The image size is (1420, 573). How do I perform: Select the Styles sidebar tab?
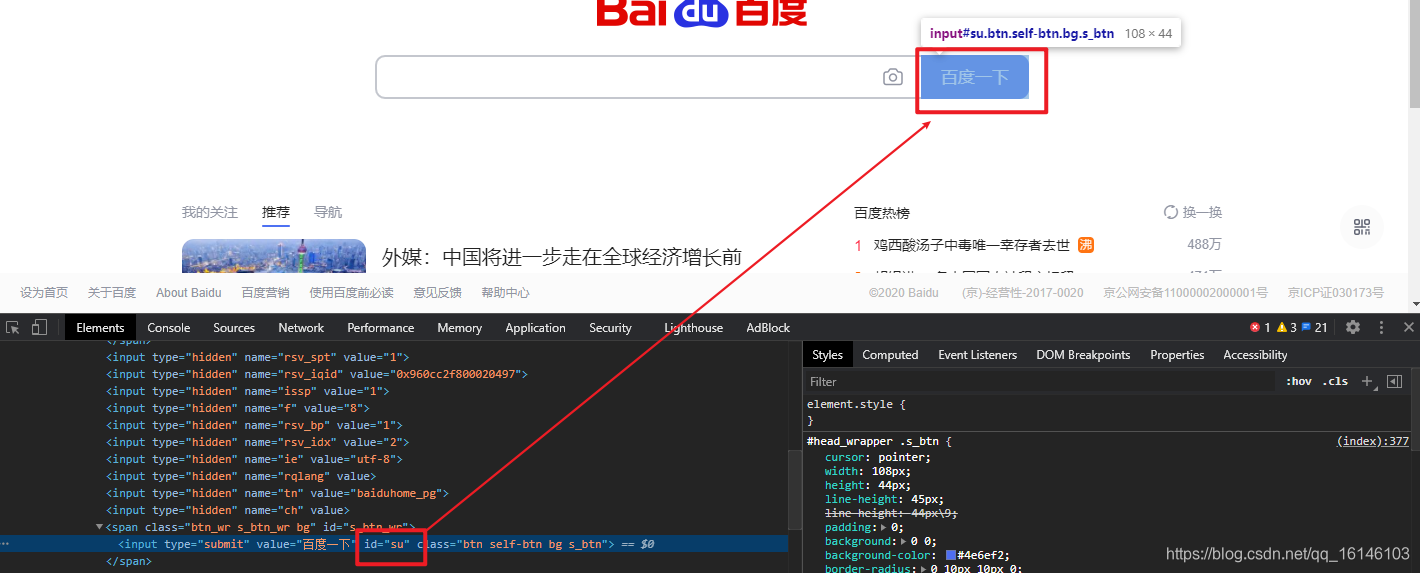click(x=827, y=354)
